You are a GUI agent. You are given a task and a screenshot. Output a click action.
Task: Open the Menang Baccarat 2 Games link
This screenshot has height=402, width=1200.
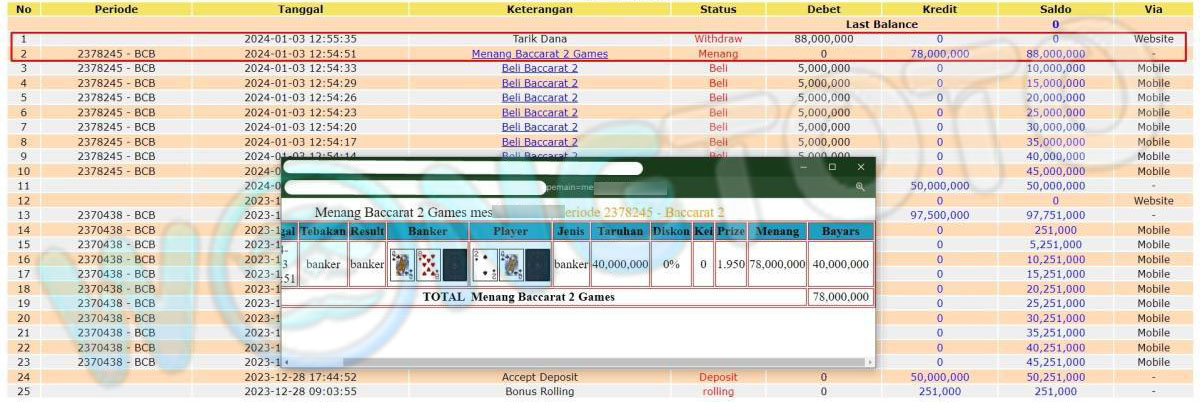click(539, 54)
